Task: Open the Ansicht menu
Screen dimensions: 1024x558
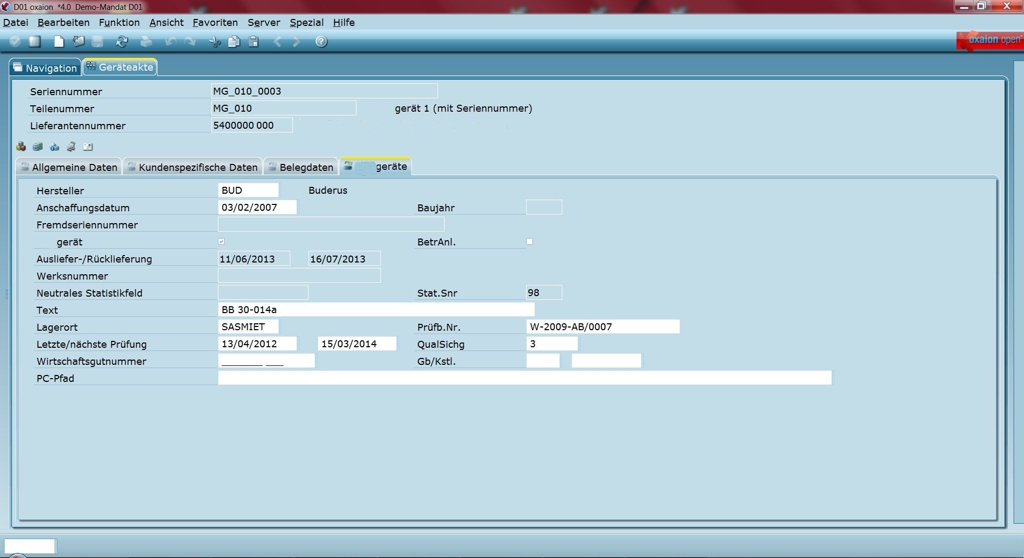Action: 167,22
